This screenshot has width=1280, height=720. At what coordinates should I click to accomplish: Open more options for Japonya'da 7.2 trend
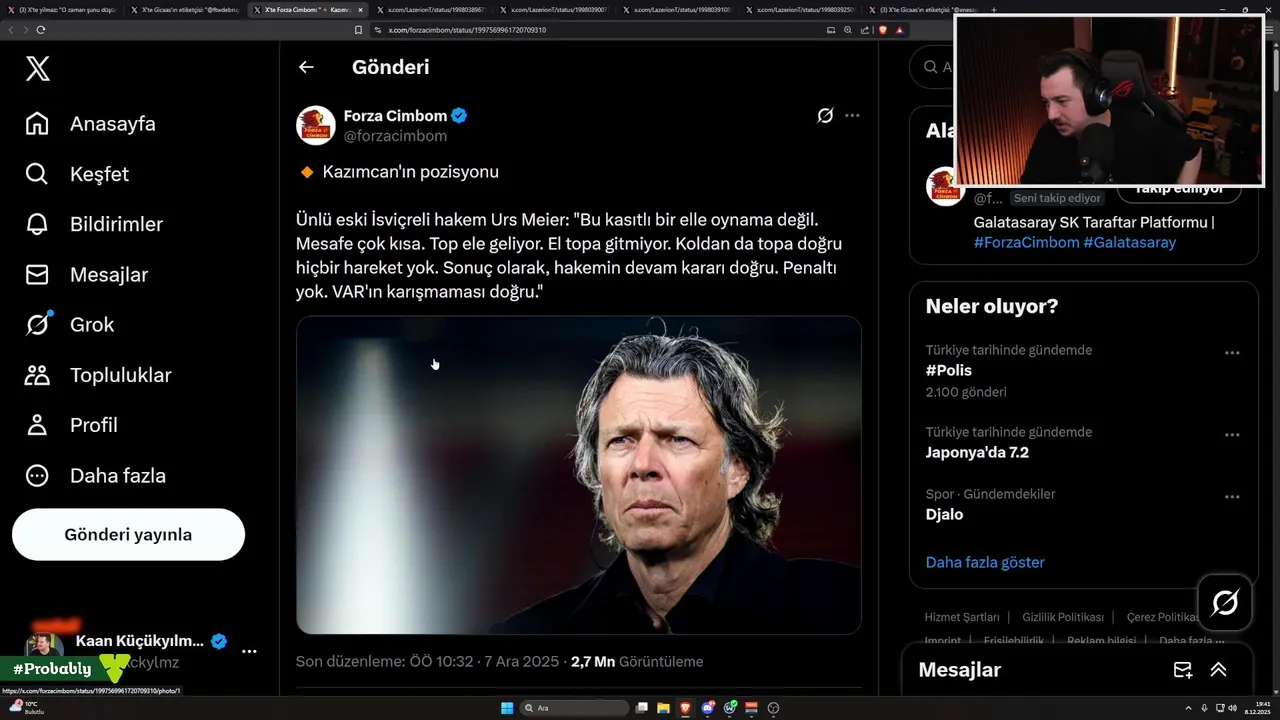point(1232,434)
